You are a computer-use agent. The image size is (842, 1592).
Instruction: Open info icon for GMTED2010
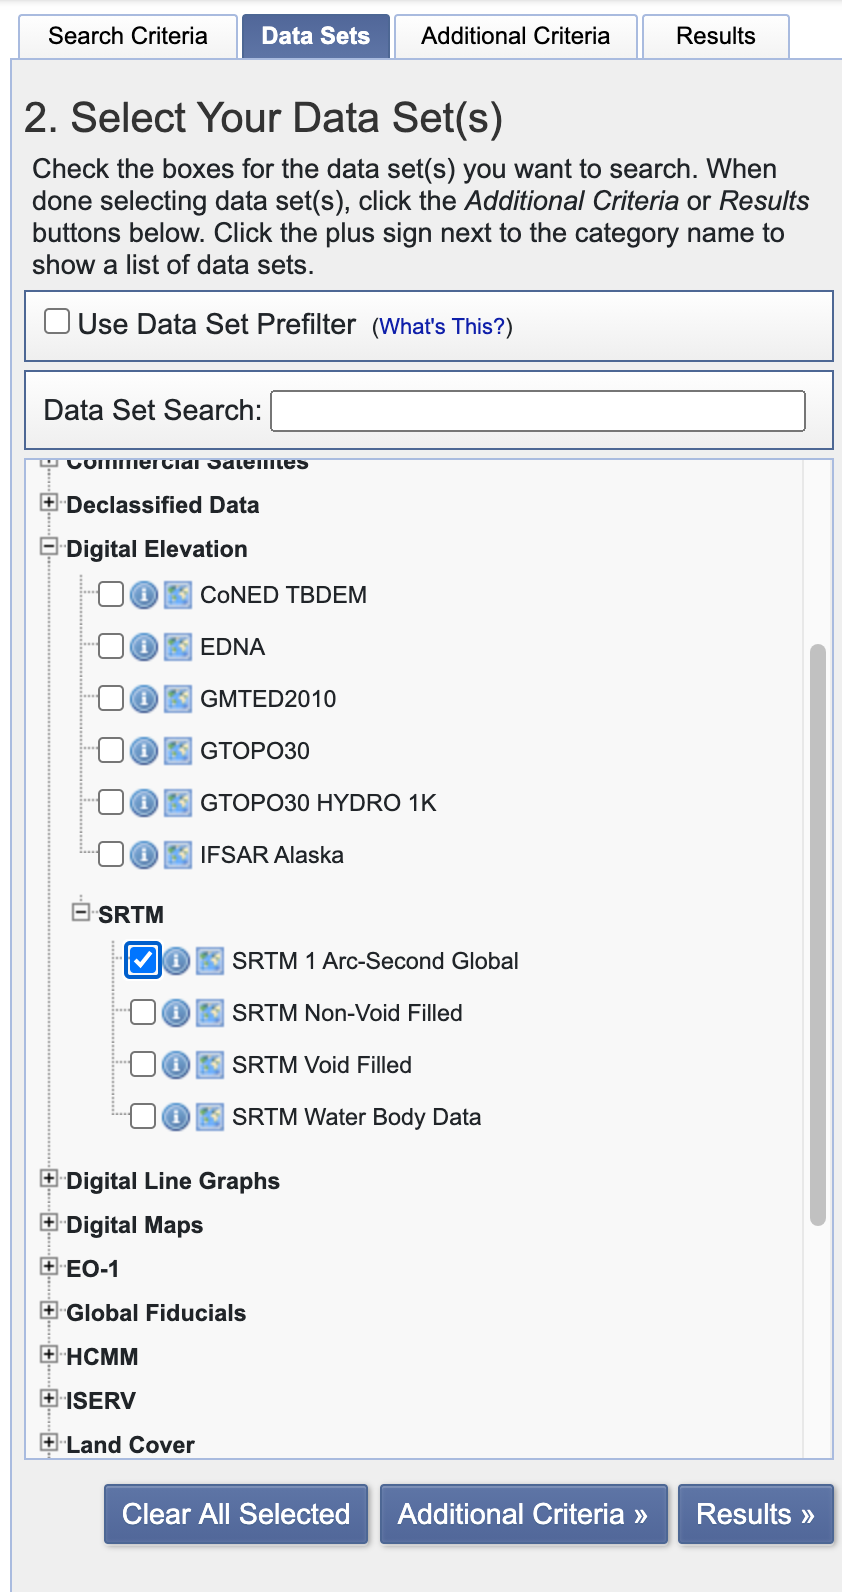pyautogui.click(x=144, y=699)
